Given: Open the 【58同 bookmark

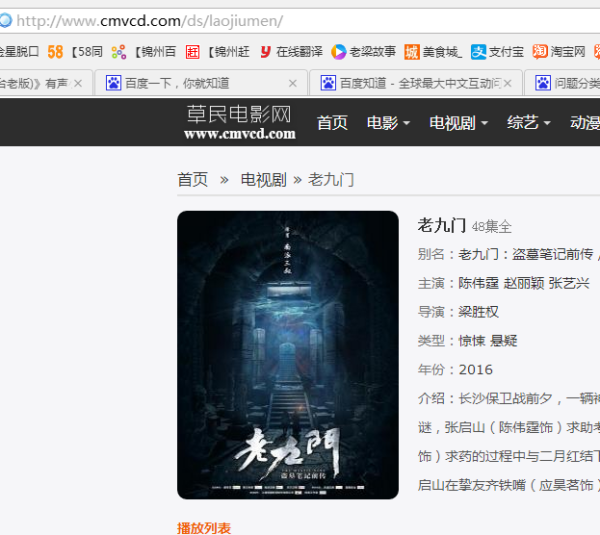Looking at the screenshot, I should 87,52.
